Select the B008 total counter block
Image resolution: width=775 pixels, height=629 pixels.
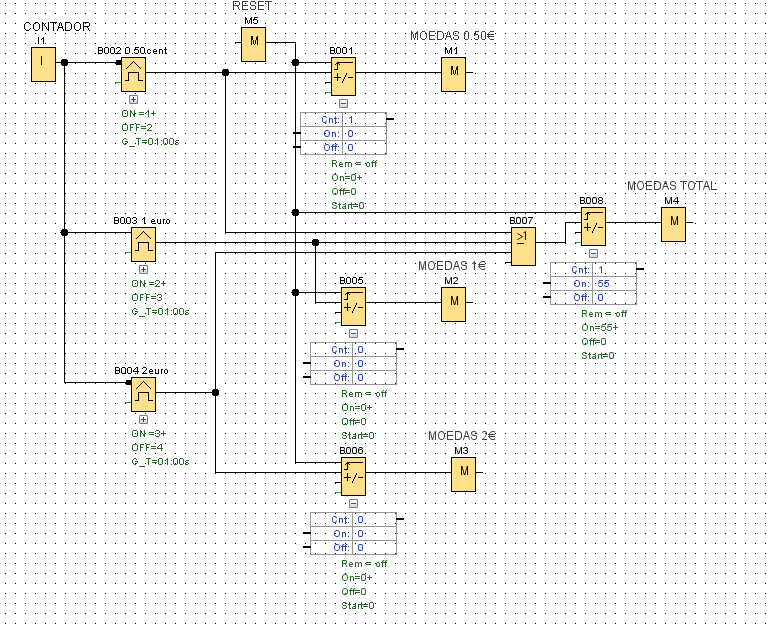pos(594,227)
